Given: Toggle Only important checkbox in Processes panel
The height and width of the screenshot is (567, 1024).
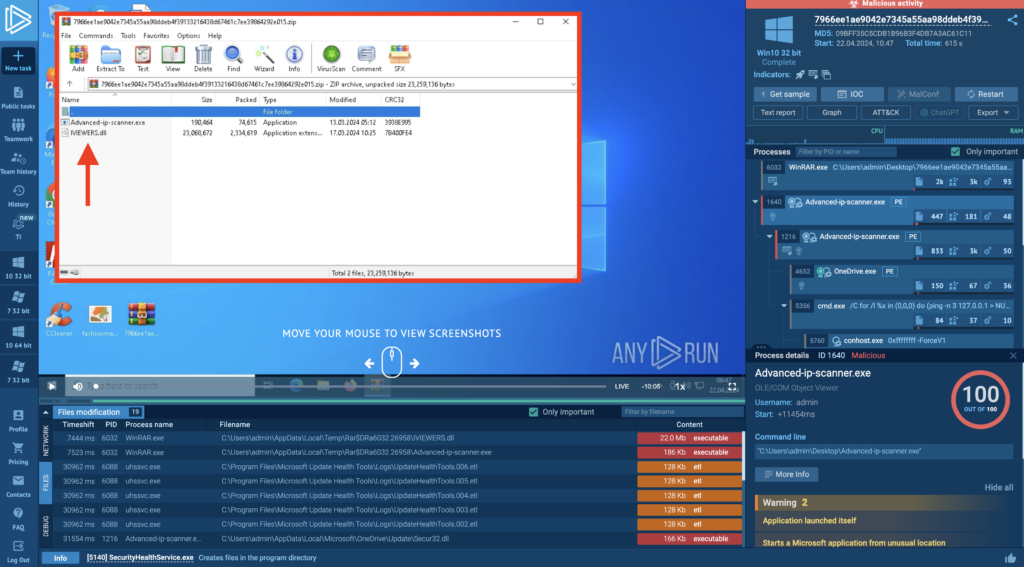Looking at the screenshot, I should (x=955, y=151).
